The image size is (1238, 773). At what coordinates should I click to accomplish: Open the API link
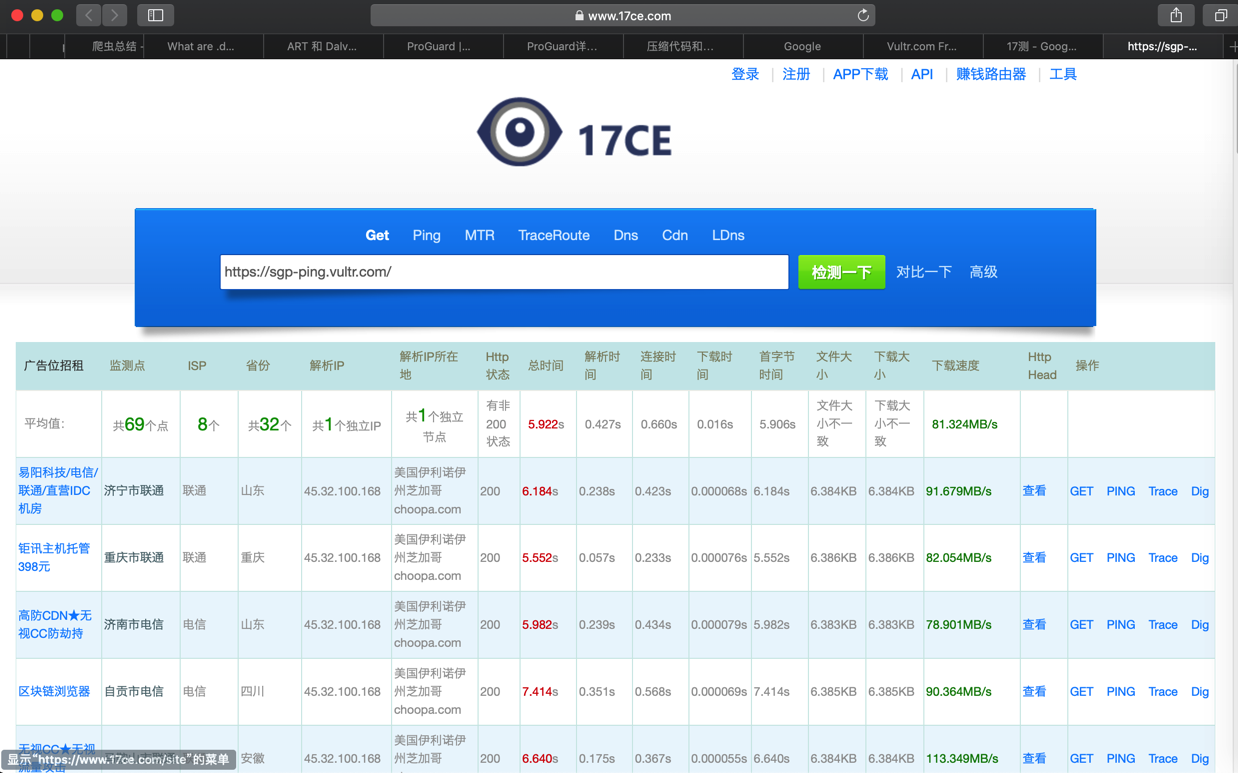(x=922, y=74)
